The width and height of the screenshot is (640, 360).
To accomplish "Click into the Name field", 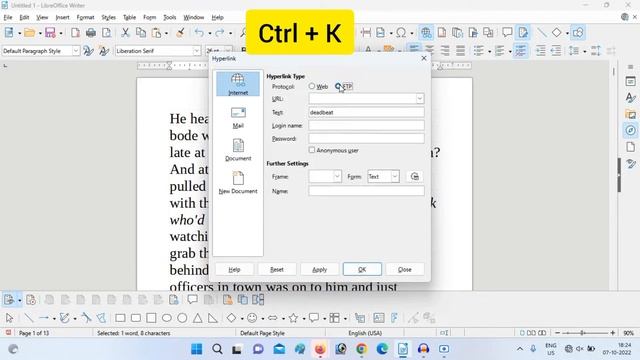I will click(366, 191).
